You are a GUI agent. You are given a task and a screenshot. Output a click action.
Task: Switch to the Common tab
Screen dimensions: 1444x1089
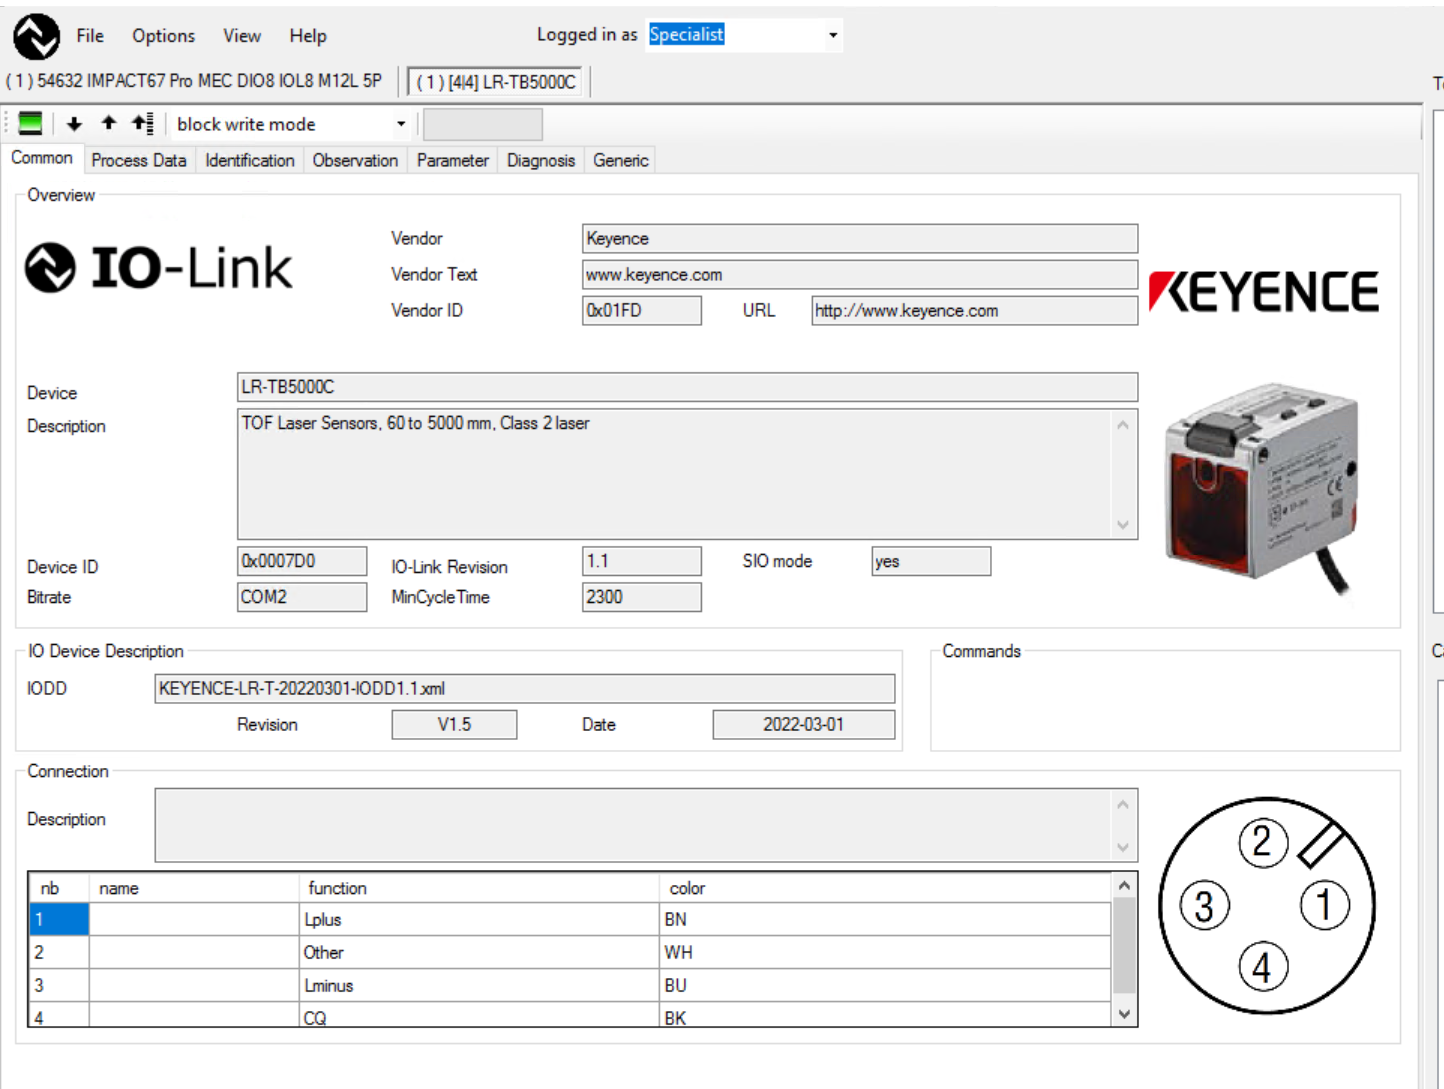(x=42, y=158)
